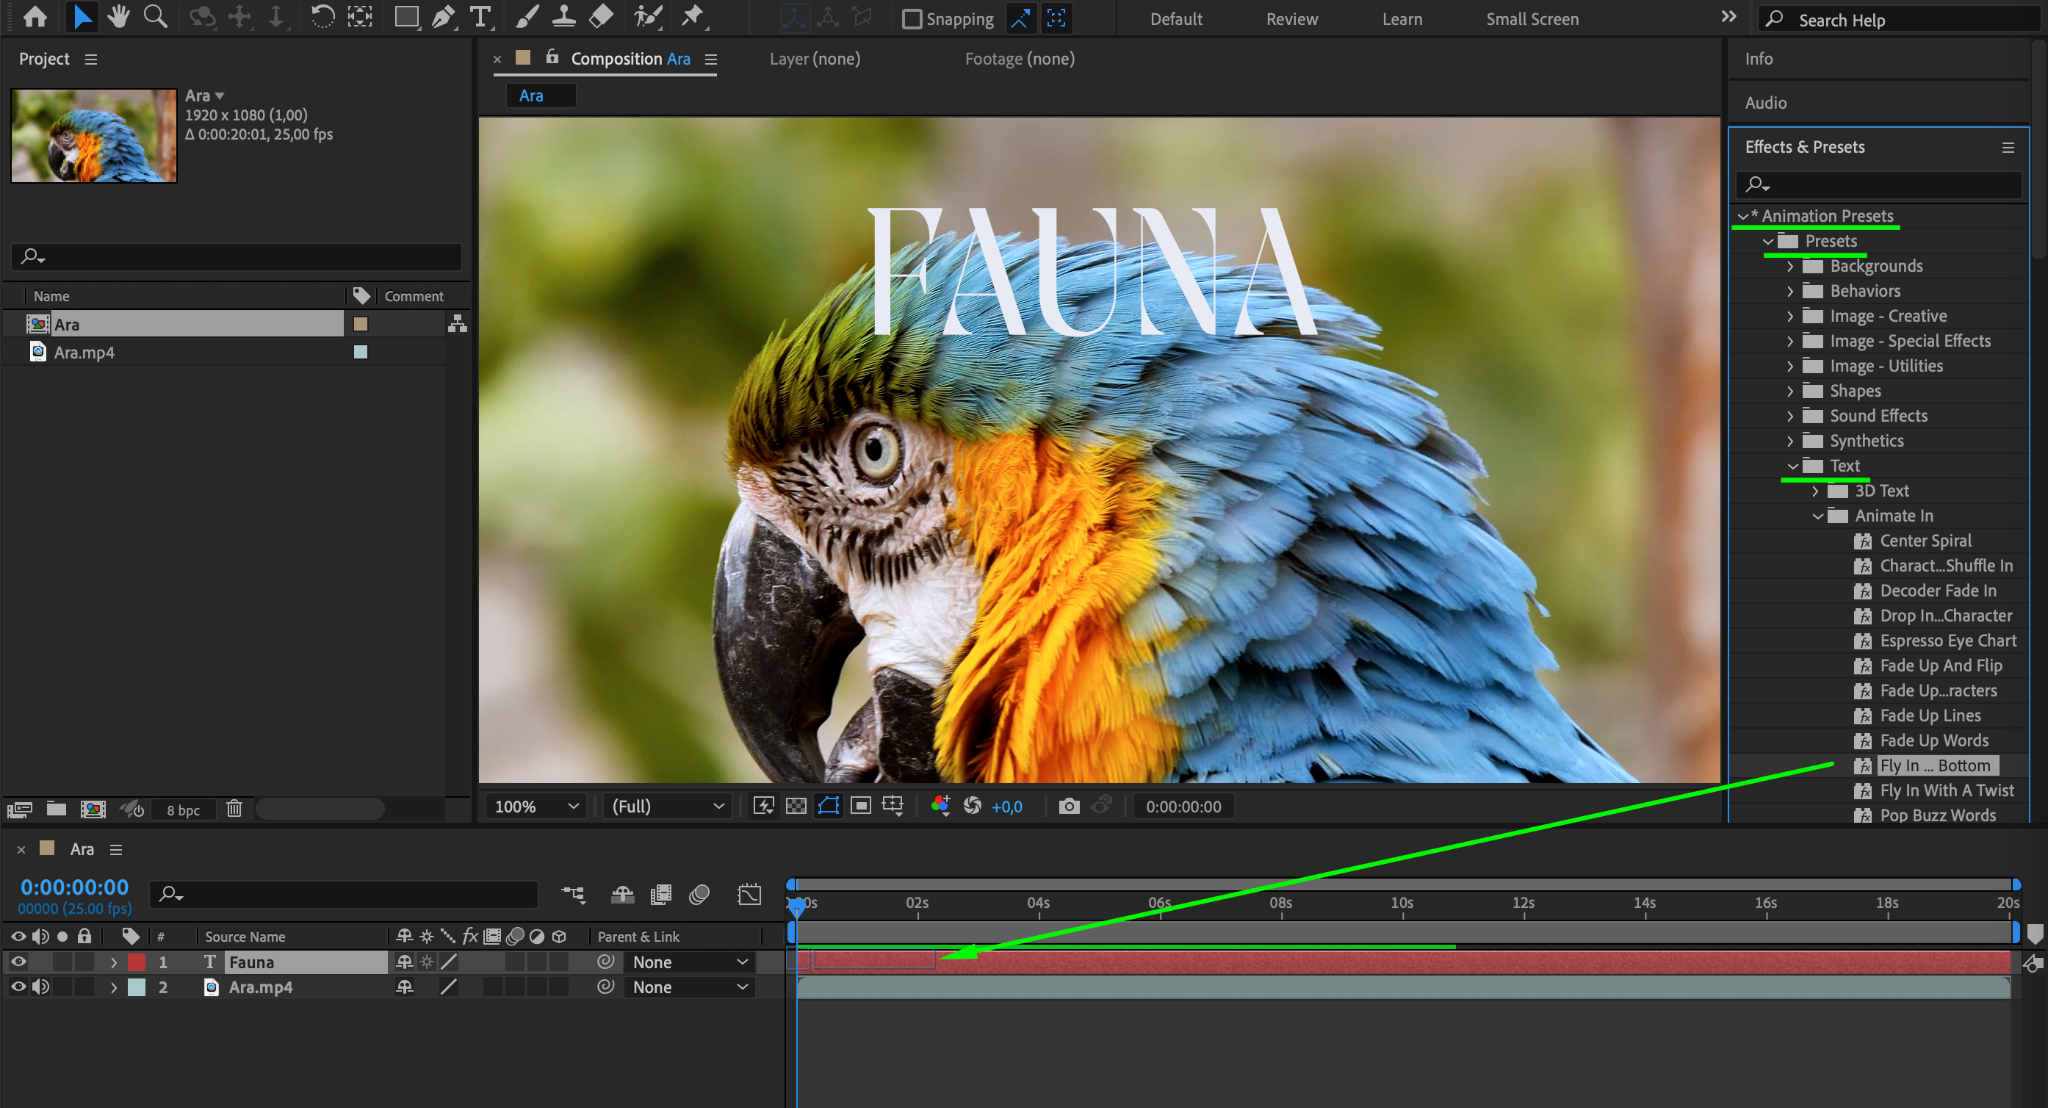
Task: Open the Learn workspace tab
Action: 1401,19
